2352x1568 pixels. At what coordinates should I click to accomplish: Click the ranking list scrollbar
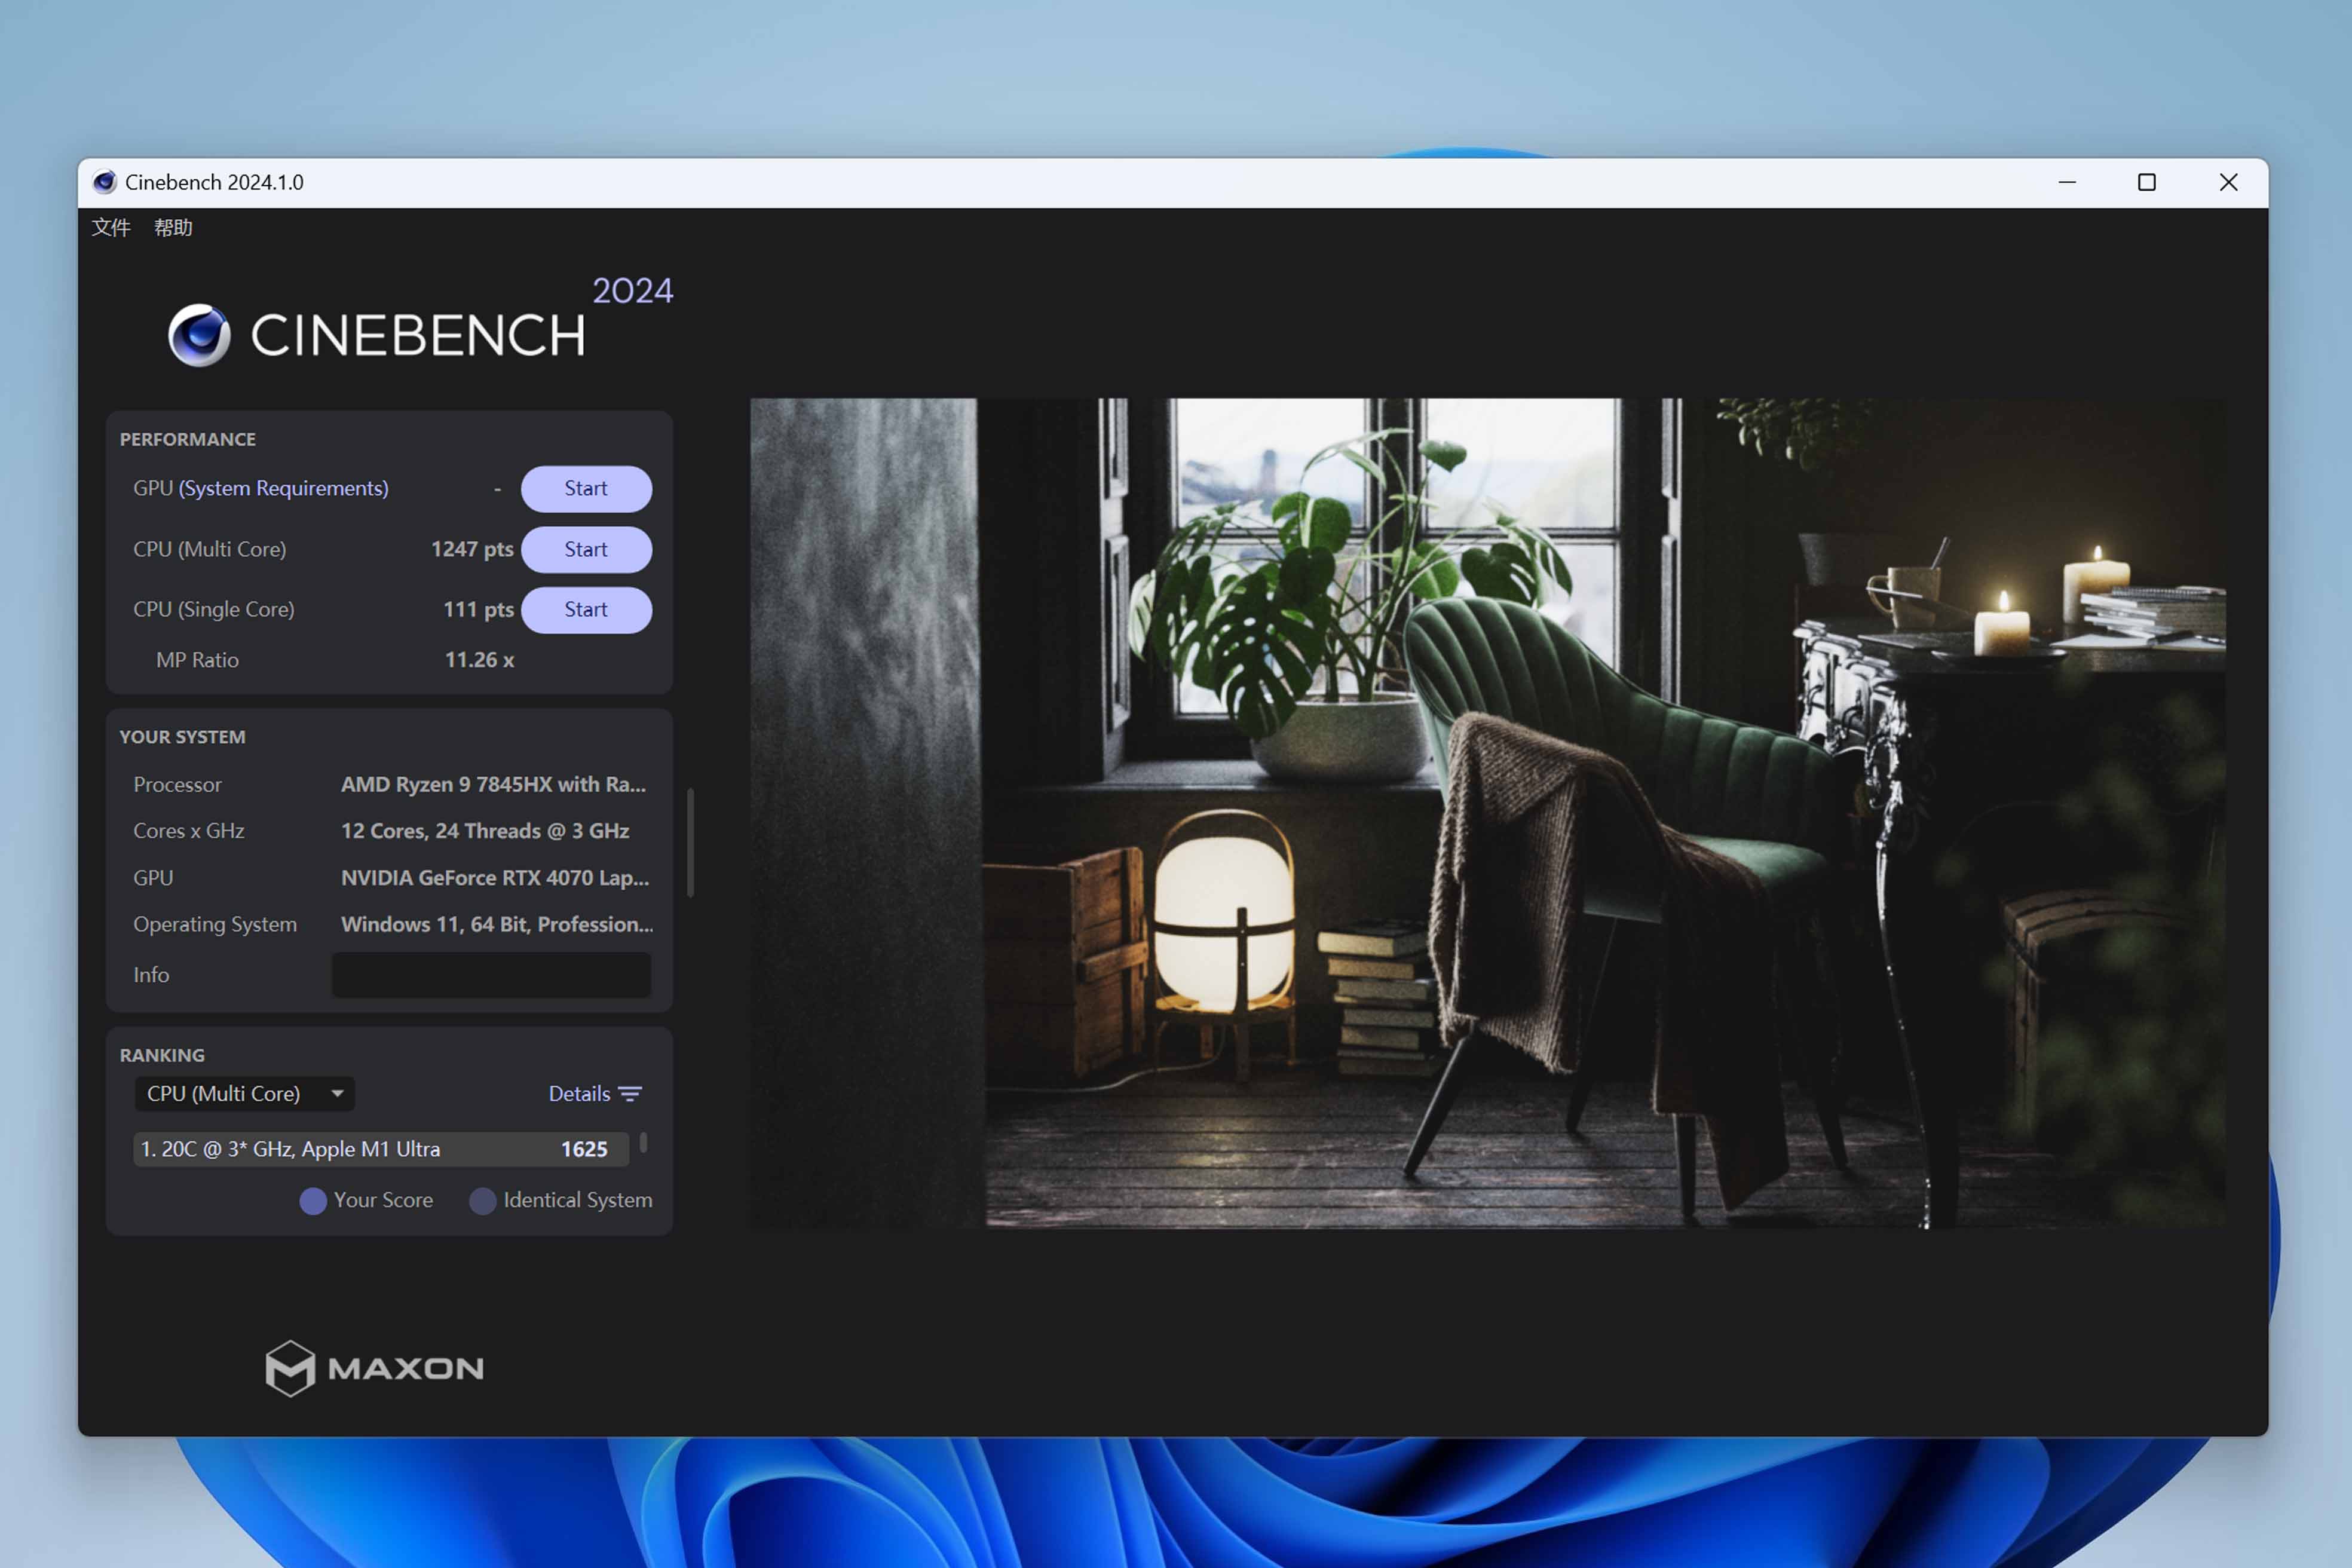point(643,1143)
